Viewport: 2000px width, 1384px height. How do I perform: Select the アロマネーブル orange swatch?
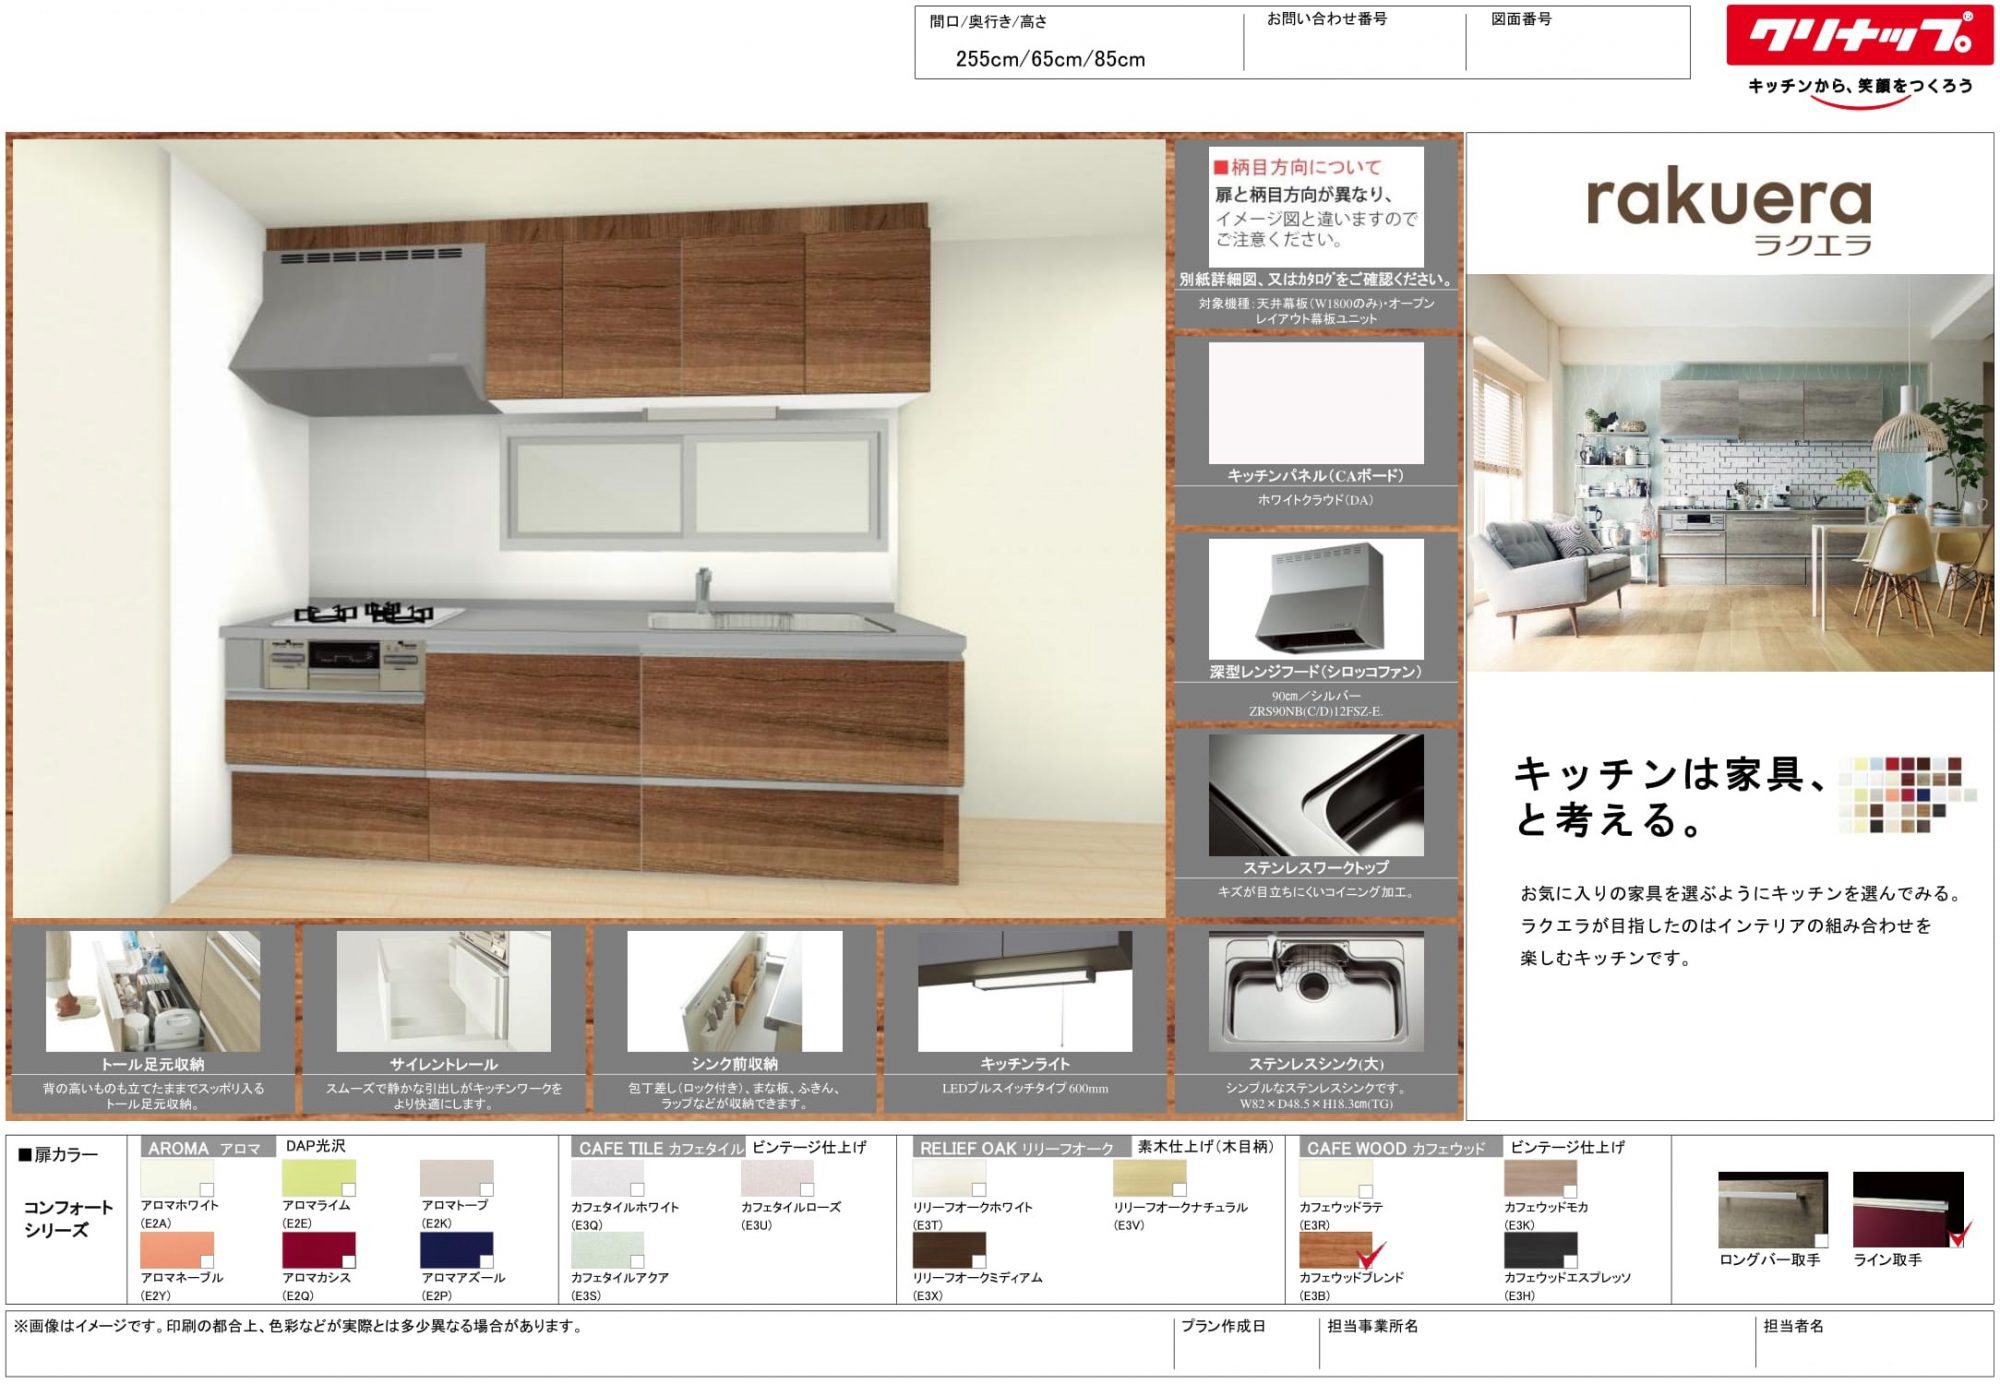177,1250
